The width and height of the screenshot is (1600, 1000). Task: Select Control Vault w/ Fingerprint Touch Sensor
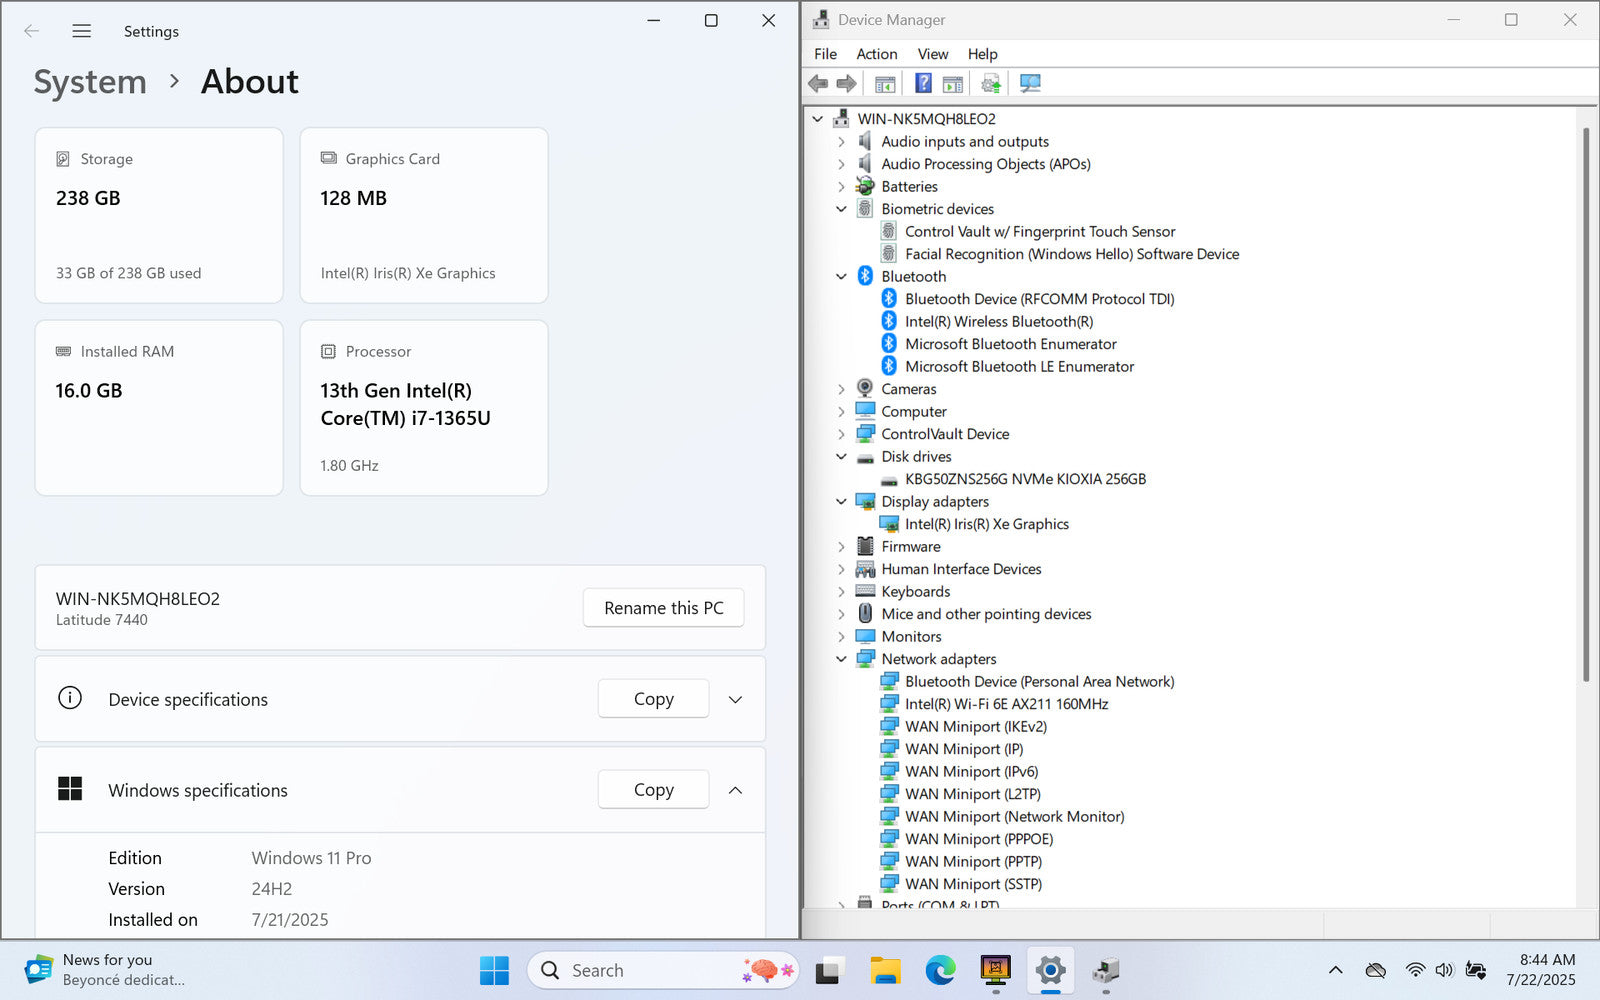pos(1040,231)
